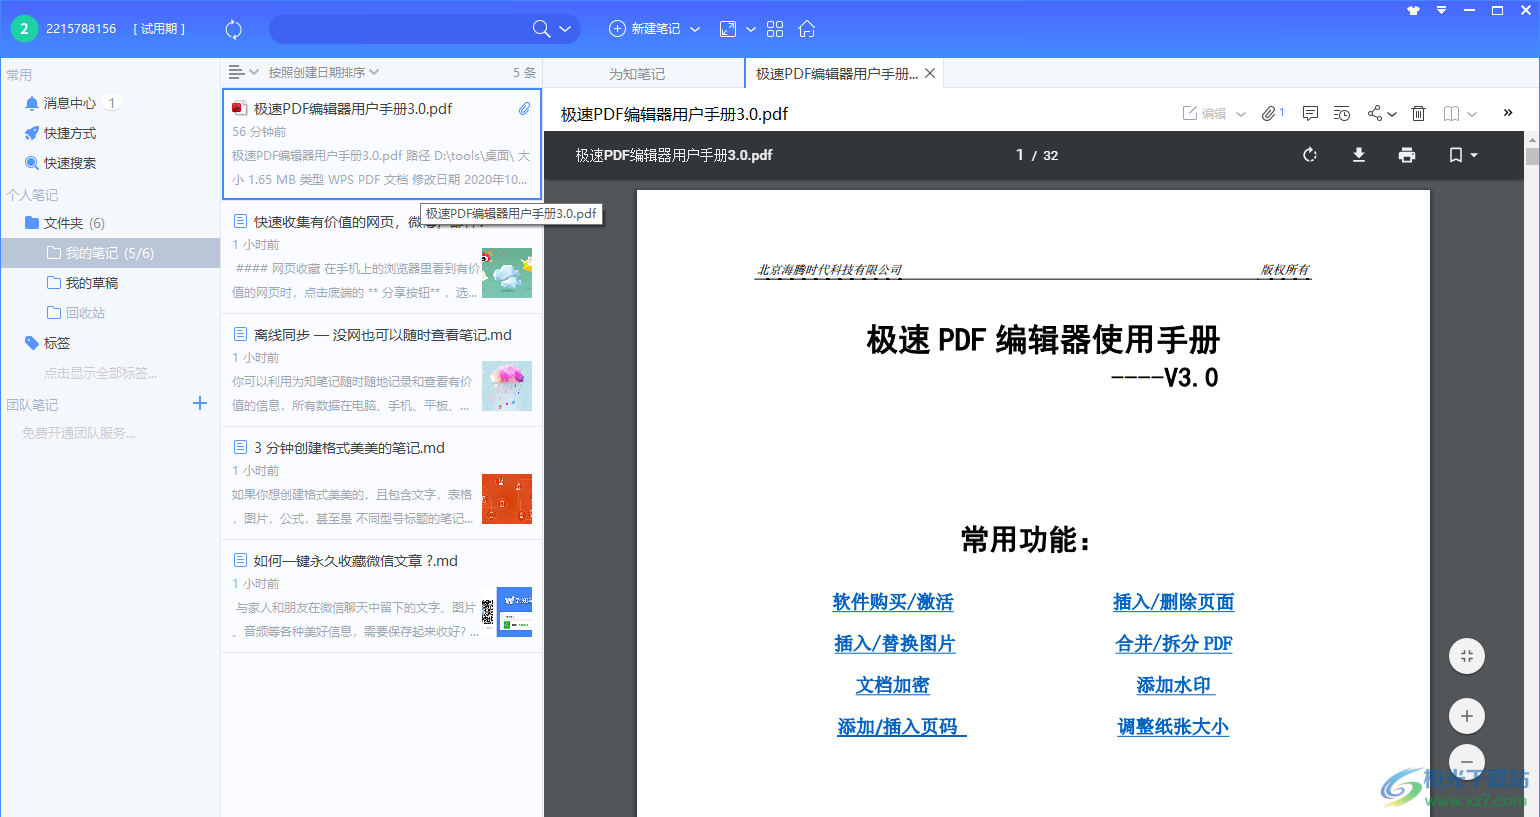Follow the 合并/拆分 PDF link
1540x817 pixels.
click(1174, 644)
